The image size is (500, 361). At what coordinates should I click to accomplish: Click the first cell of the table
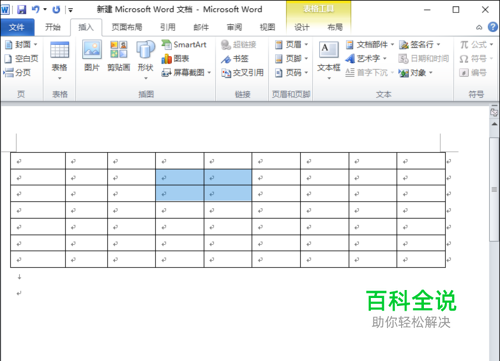click(x=38, y=161)
